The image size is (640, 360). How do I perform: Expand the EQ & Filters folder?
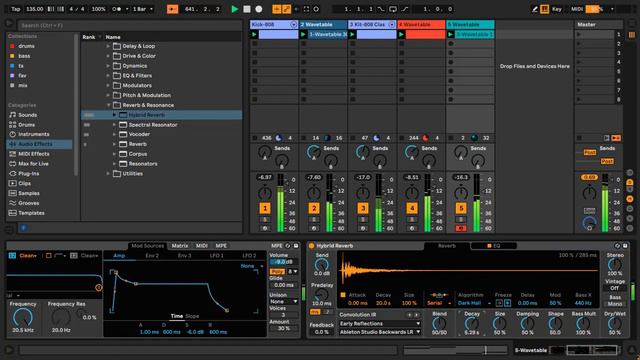click(108, 76)
